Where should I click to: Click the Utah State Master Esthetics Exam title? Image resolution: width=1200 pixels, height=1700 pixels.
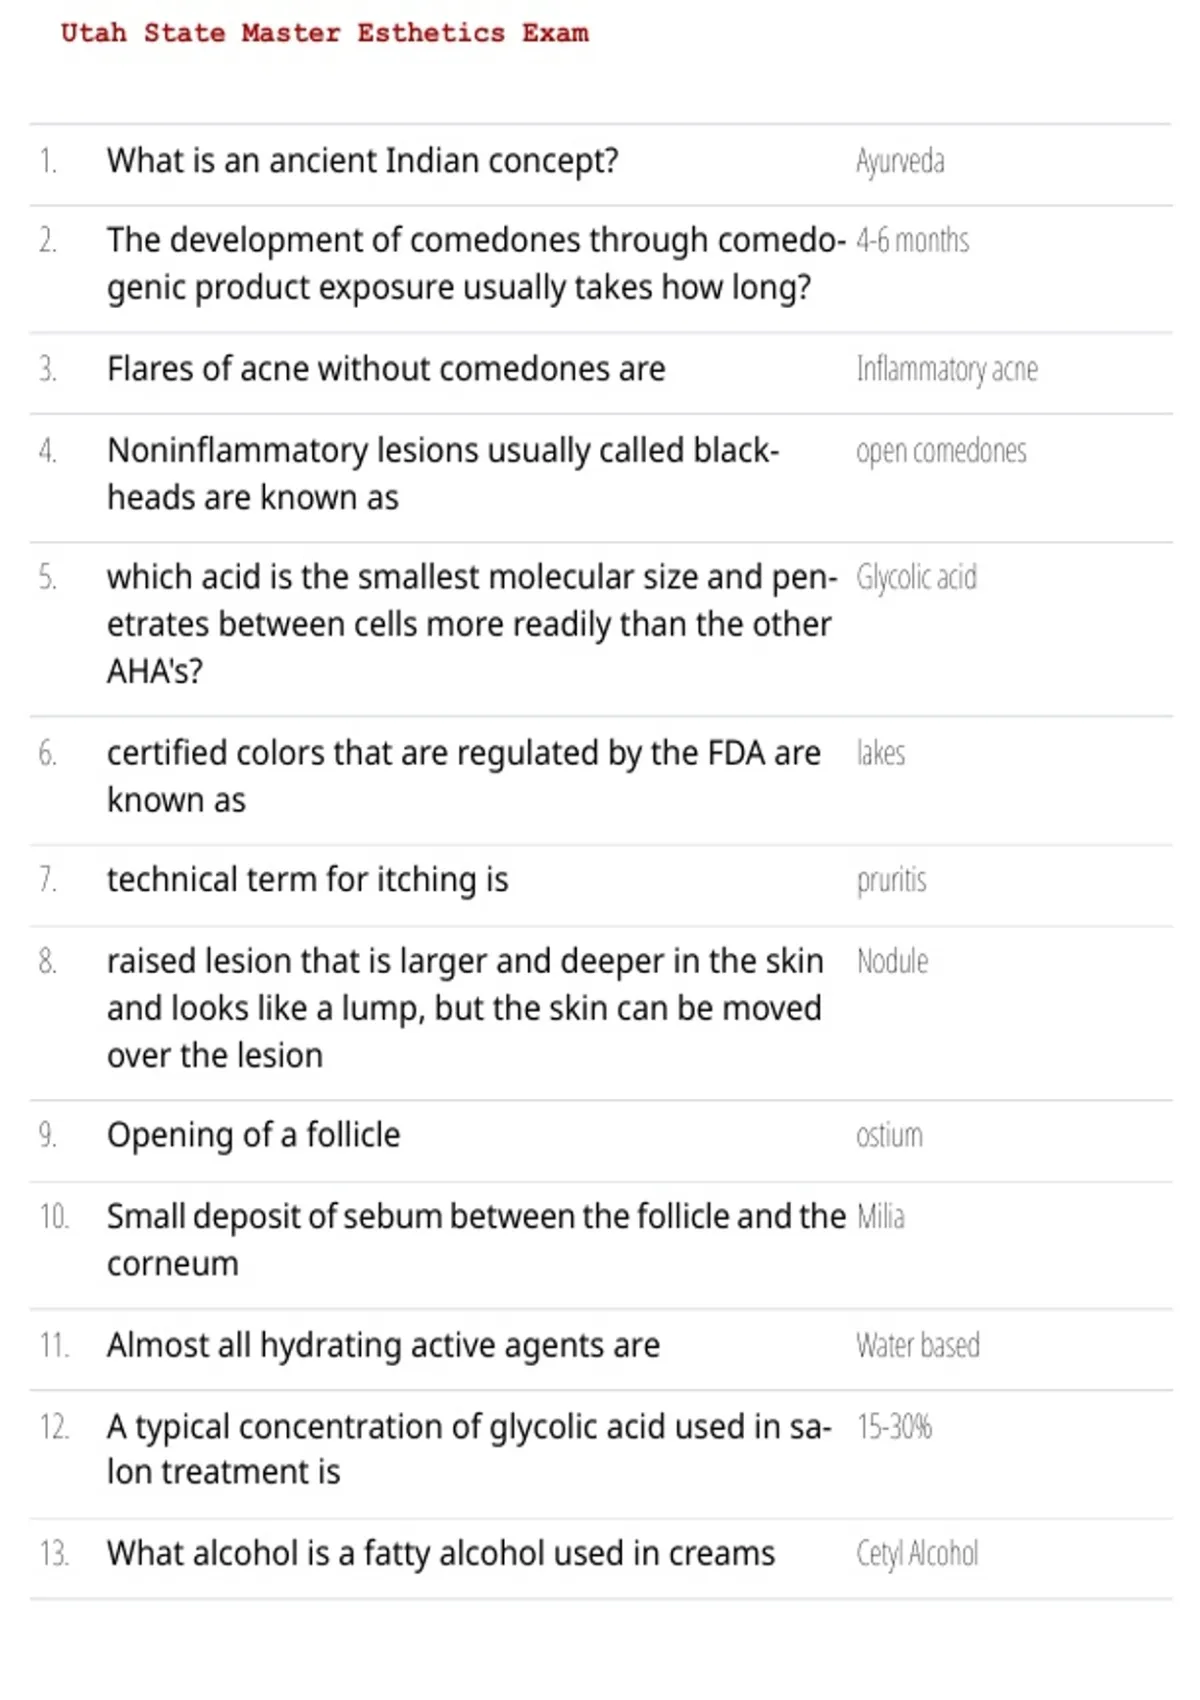click(x=325, y=33)
